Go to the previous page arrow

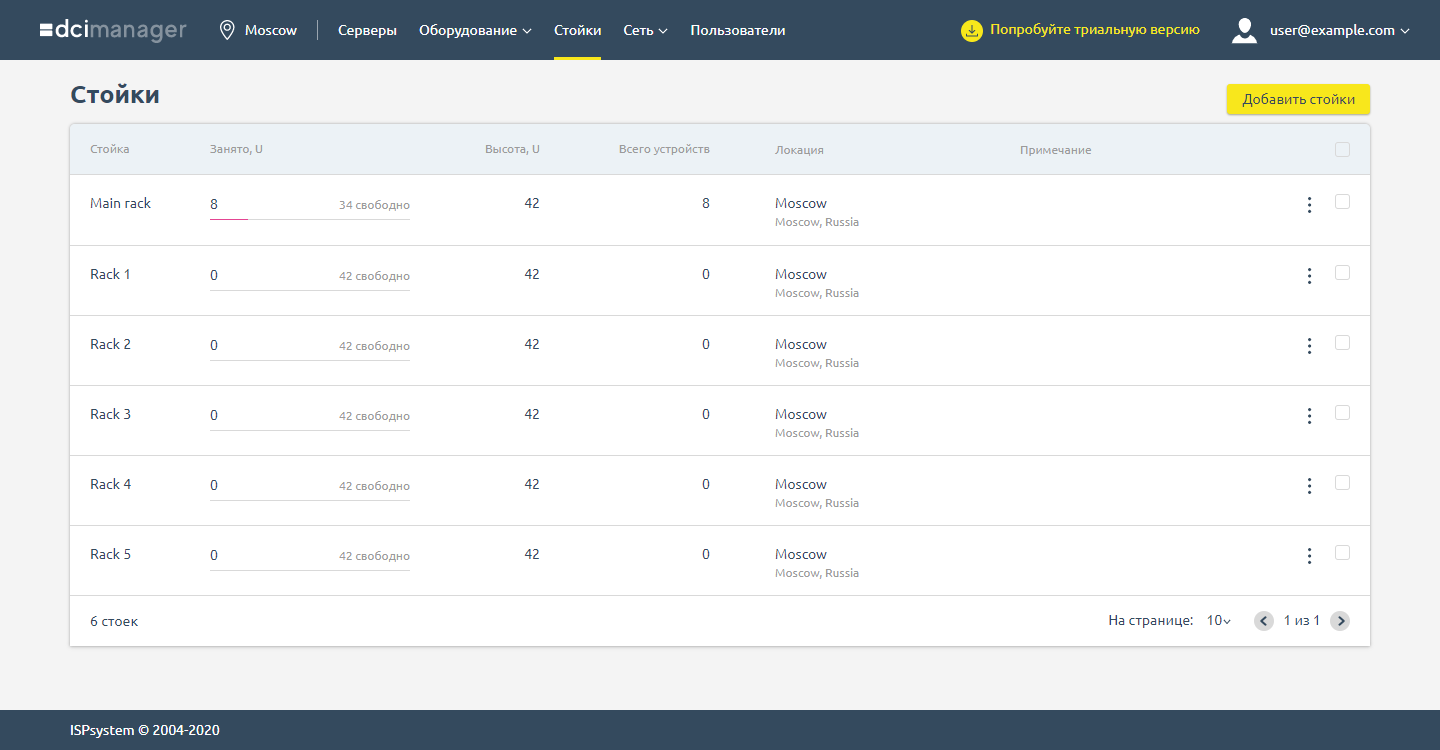tap(1264, 621)
